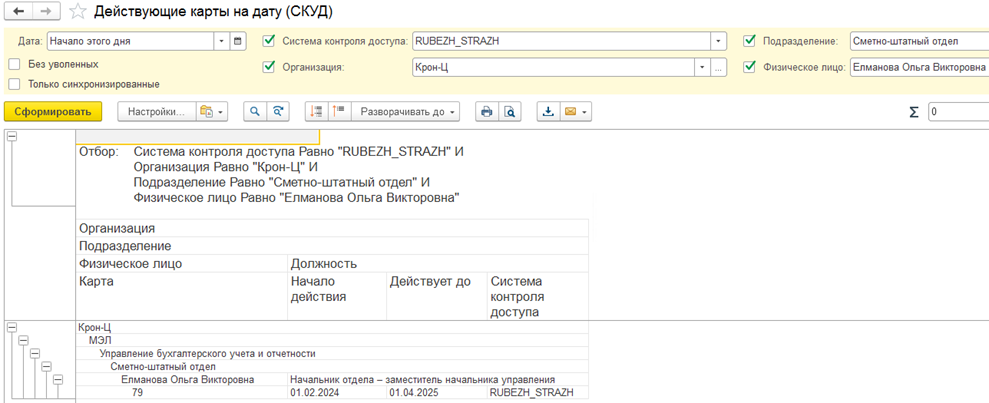Open the Разворачивать до dropdown
This screenshot has height=403, width=989.
[408, 112]
